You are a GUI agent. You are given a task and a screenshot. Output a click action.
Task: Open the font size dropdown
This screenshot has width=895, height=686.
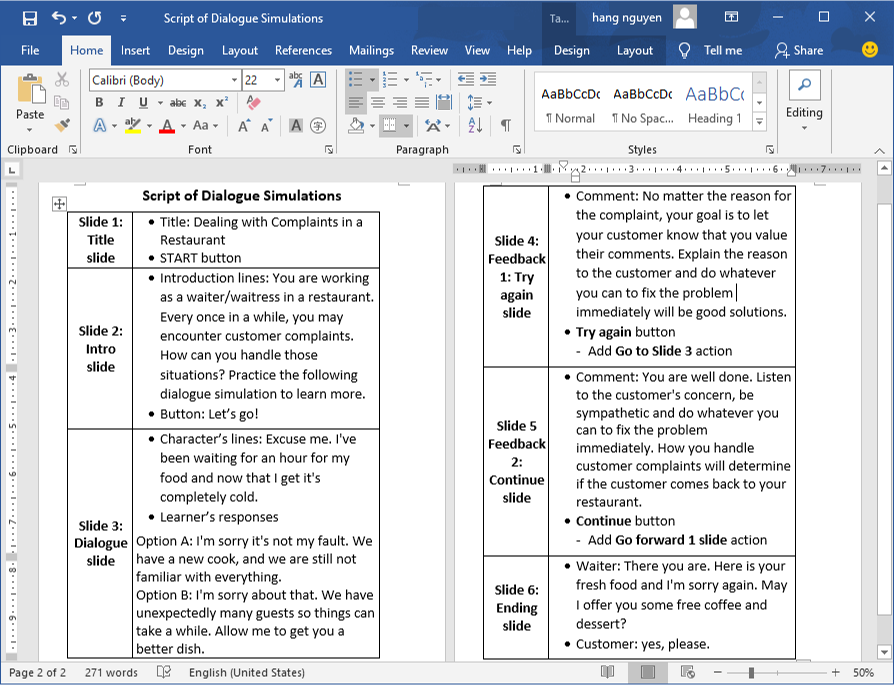[x=277, y=80]
